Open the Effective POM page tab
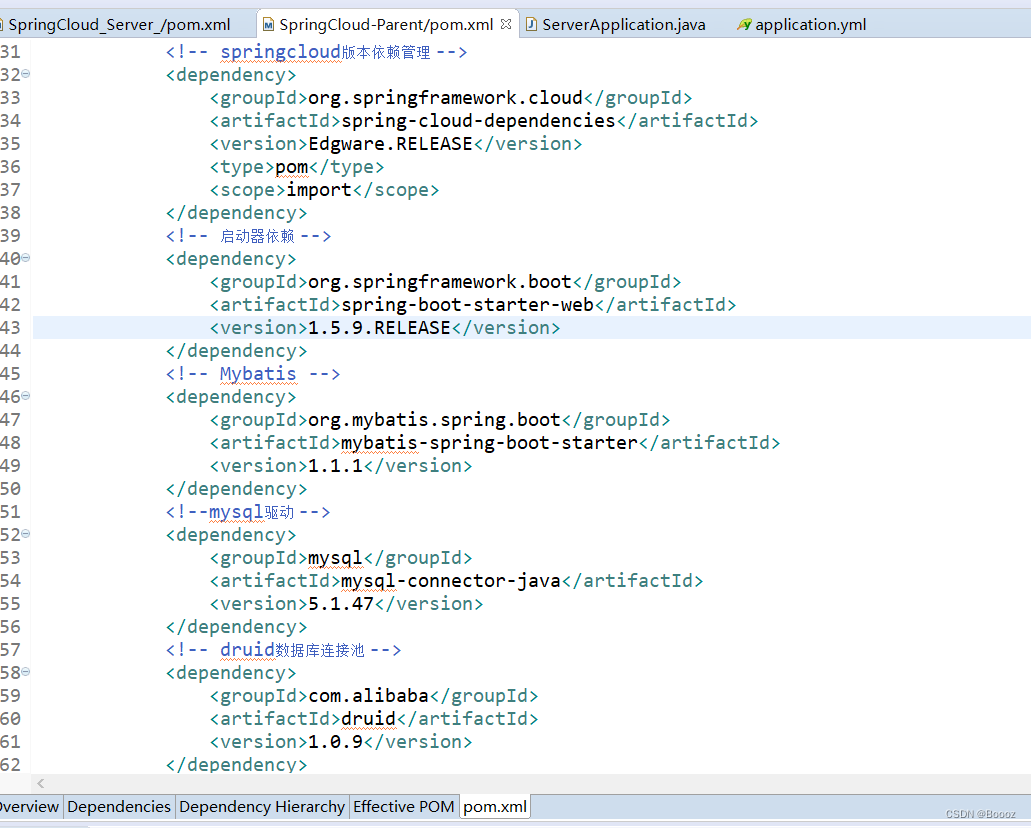 (404, 807)
